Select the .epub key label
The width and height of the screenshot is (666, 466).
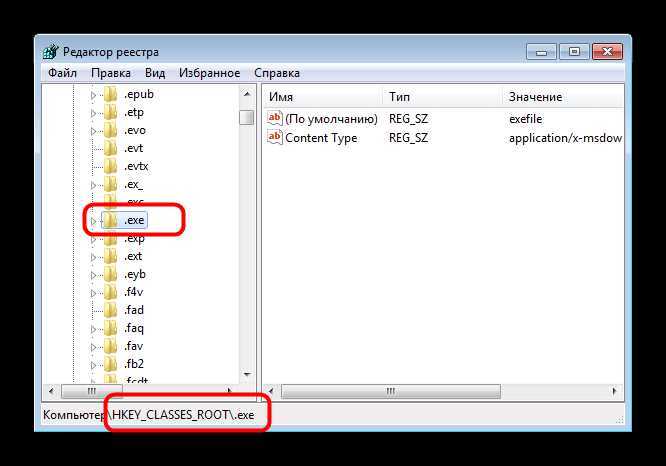pos(138,94)
